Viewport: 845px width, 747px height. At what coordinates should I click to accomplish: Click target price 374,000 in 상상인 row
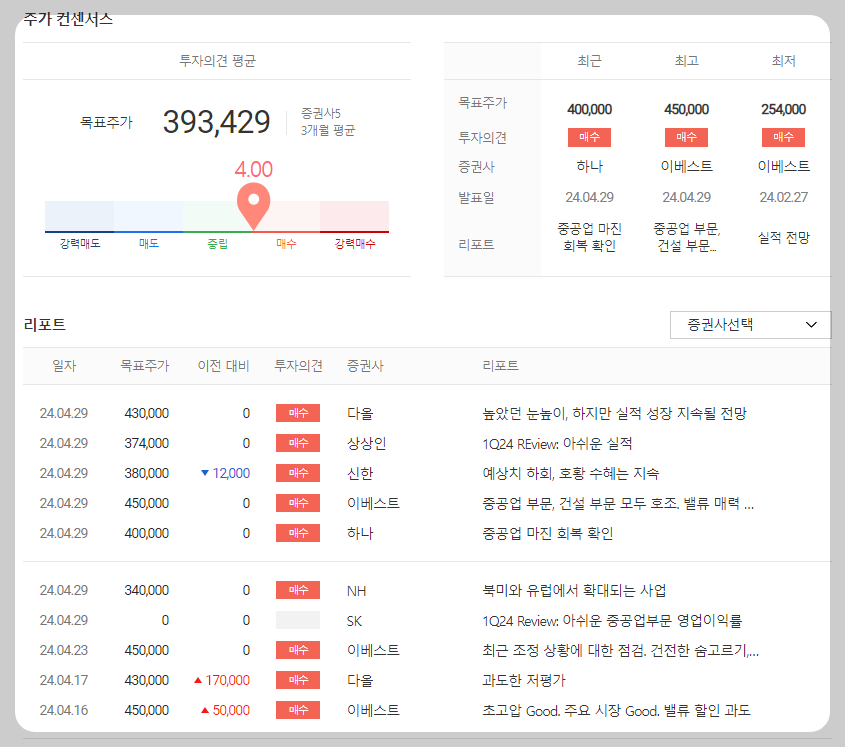(147, 443)
